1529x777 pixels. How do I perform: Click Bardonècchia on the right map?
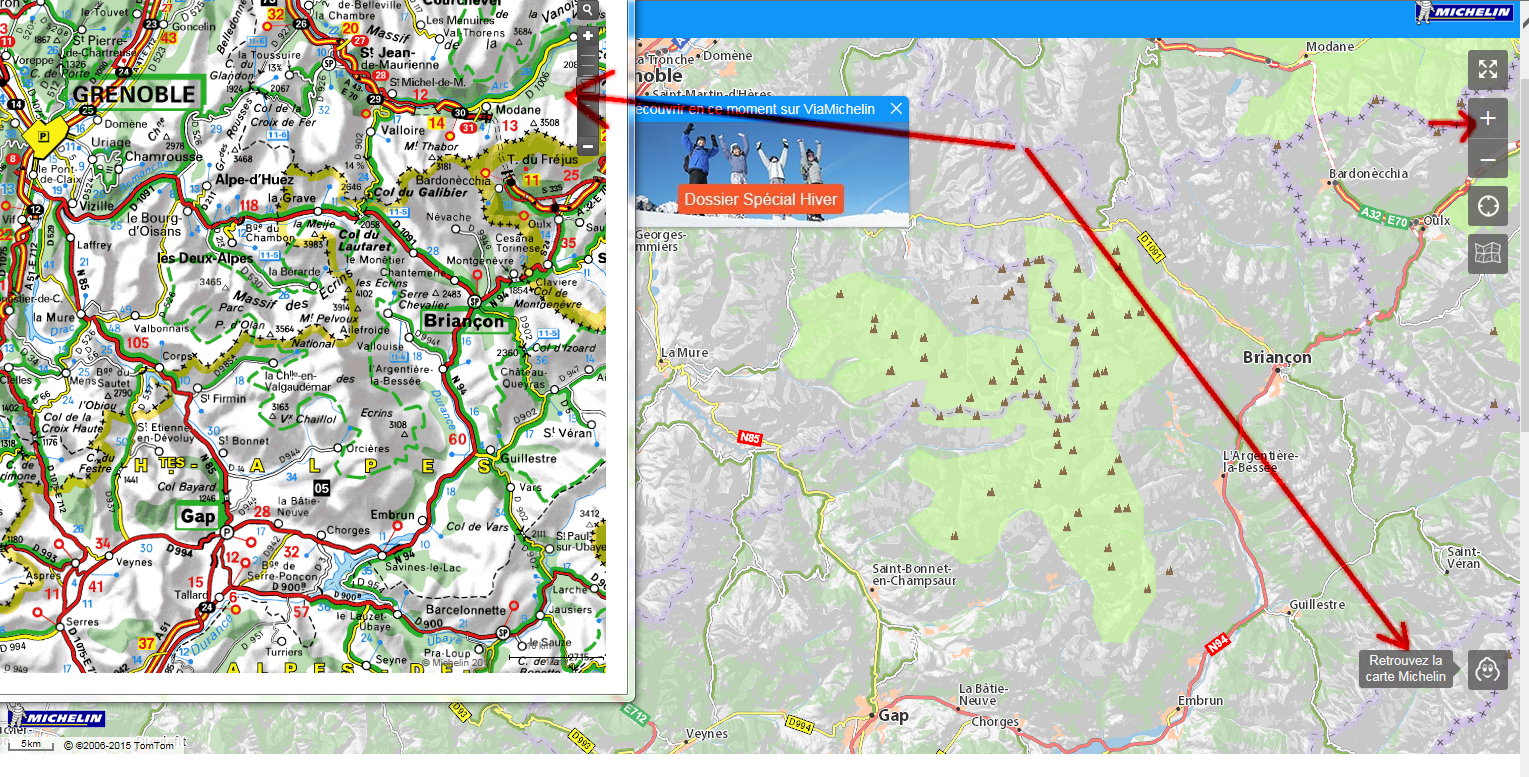[x=1368, y=174]
